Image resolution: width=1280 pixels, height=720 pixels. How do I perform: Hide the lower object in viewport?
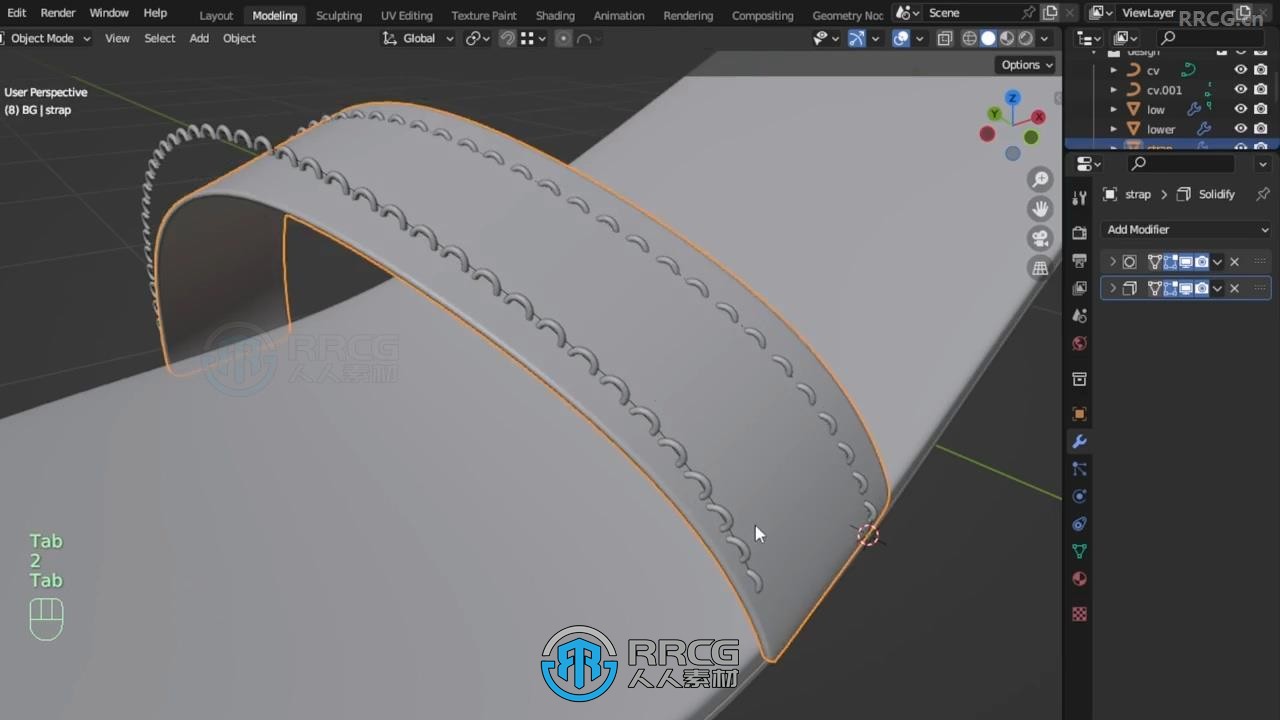(1240, 129)
